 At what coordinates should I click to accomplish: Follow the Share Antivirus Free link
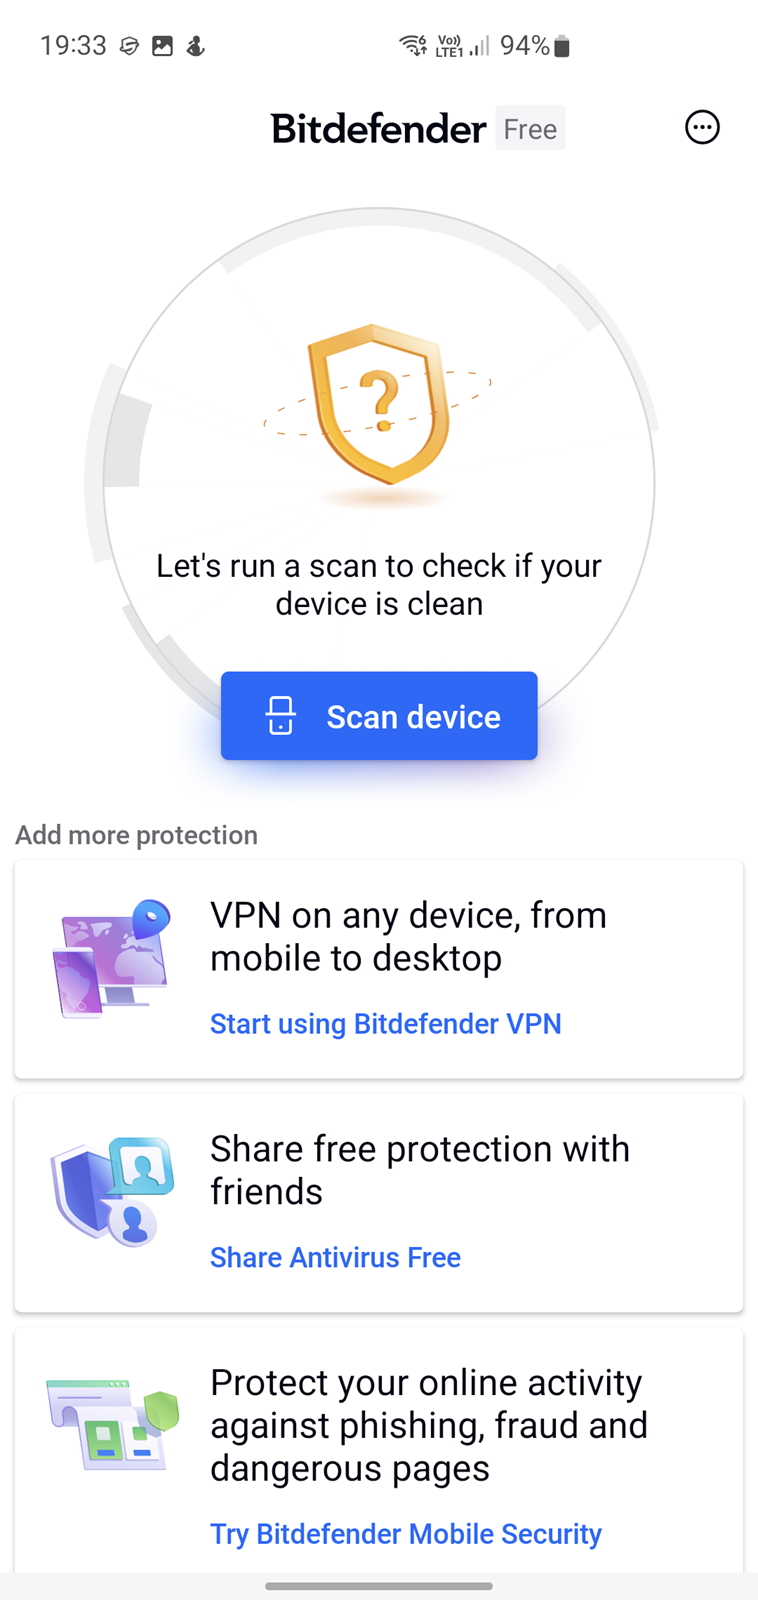click(x=335, y=1257)
